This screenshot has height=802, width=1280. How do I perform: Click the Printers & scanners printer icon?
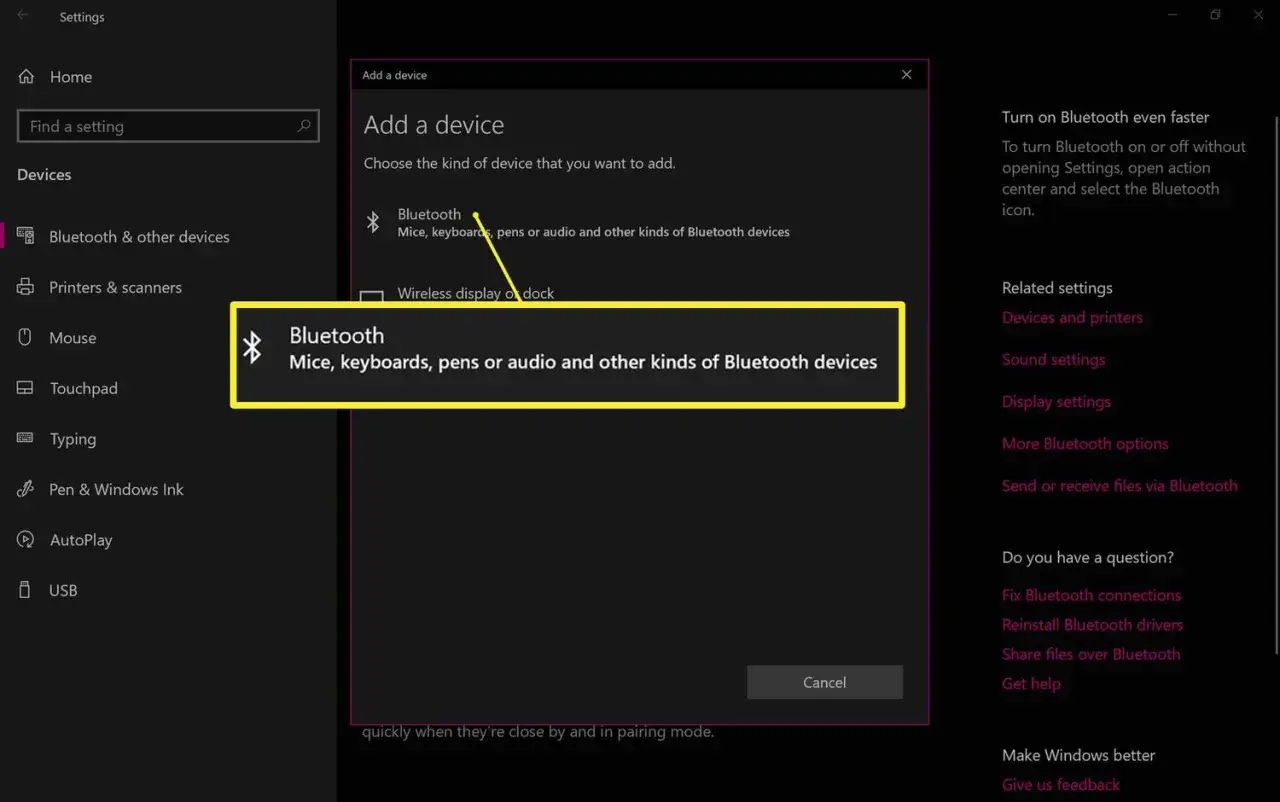[x=26, y=287]
